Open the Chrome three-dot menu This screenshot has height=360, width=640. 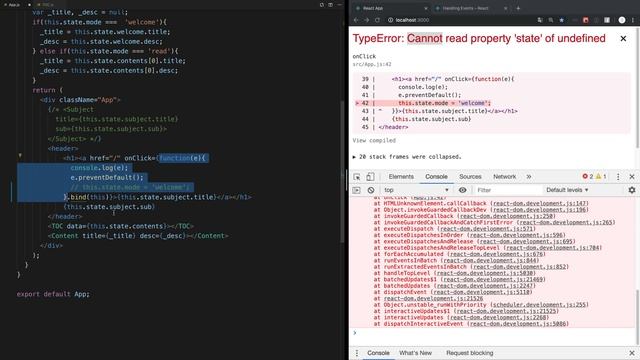pyautogui.click(x=633, y=20)
